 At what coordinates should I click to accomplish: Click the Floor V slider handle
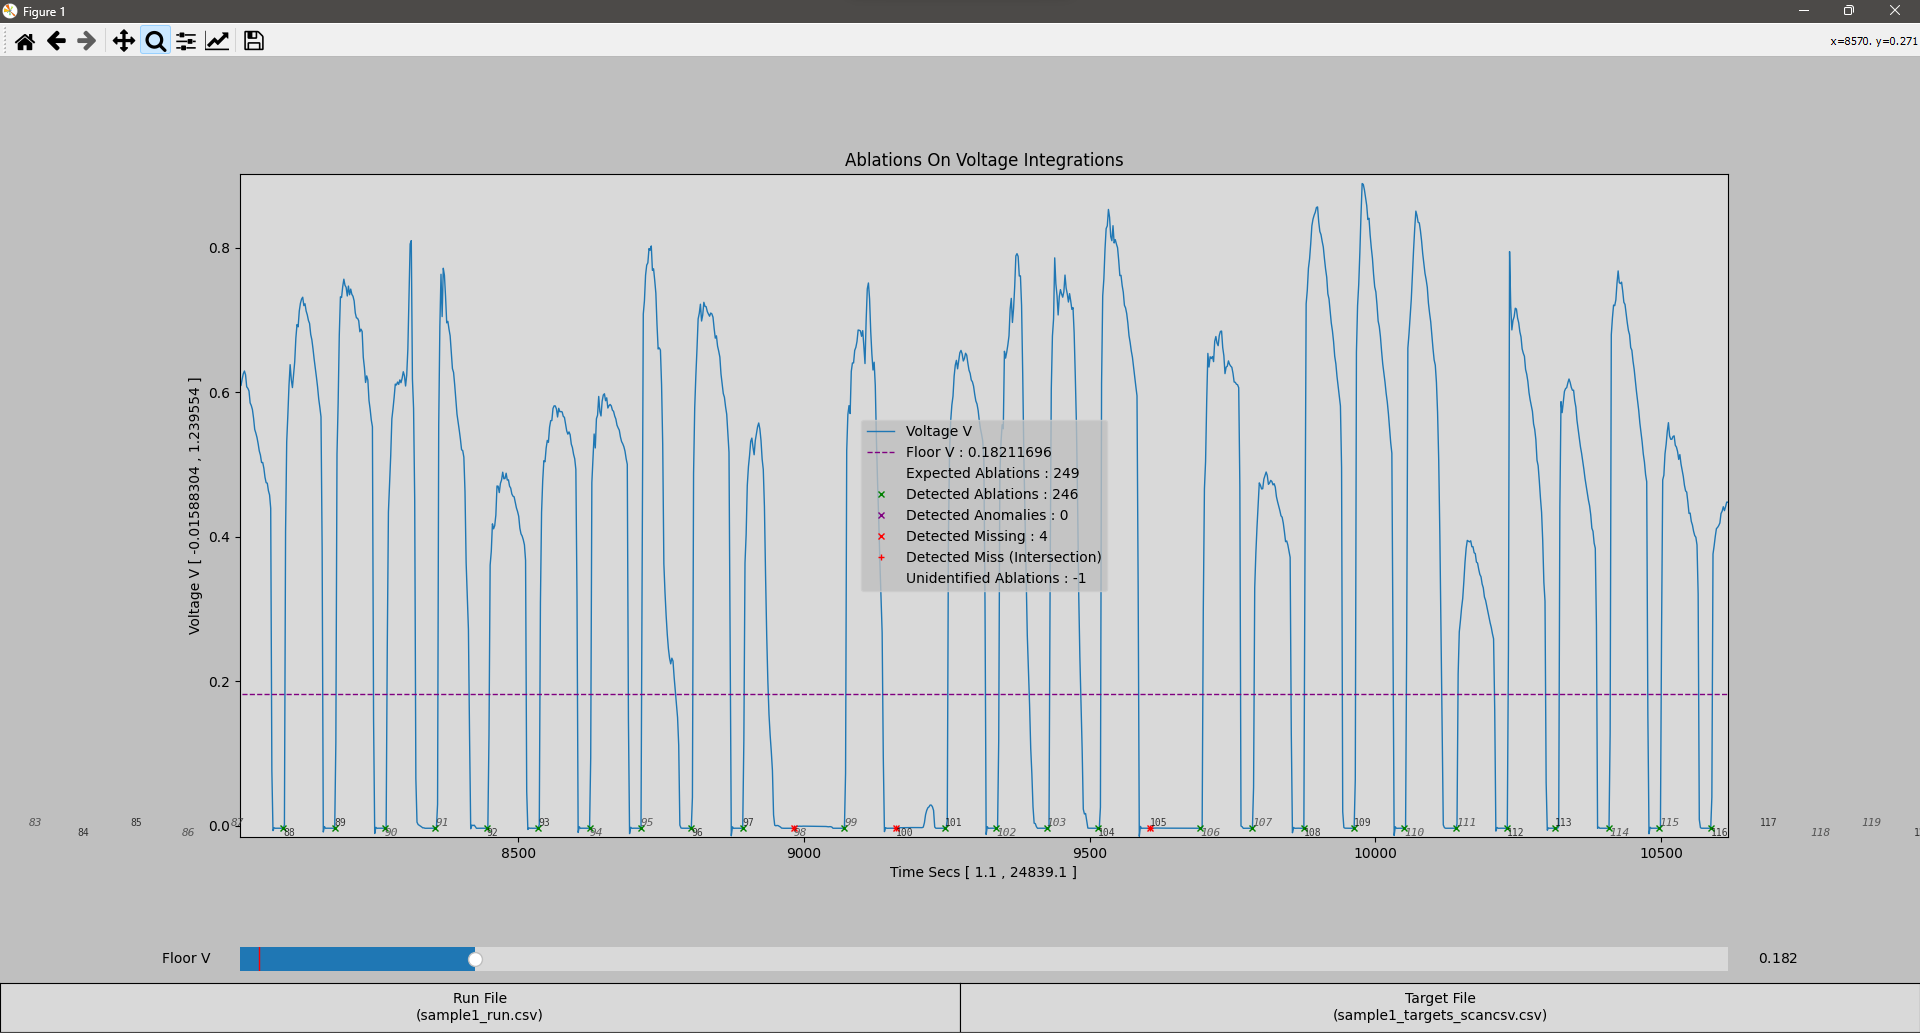(475, 959)
